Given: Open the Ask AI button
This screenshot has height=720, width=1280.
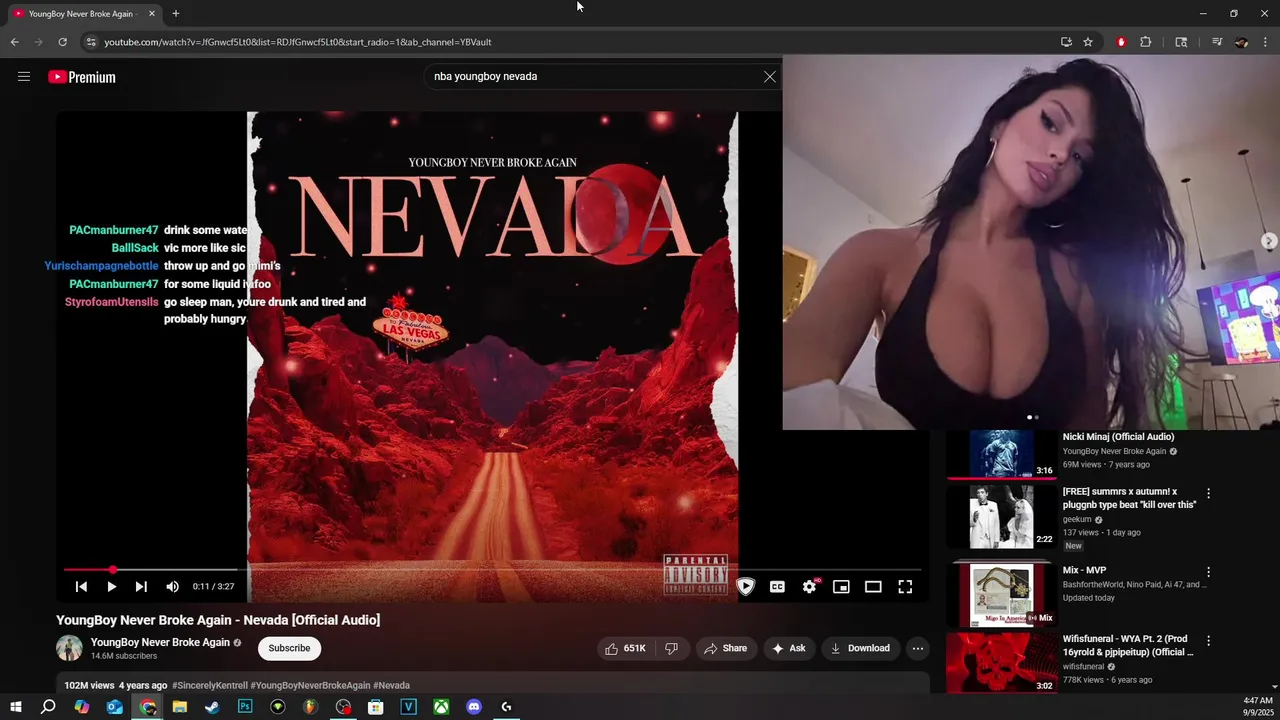Looking at the screenshot, I should [x=789, y=648].
